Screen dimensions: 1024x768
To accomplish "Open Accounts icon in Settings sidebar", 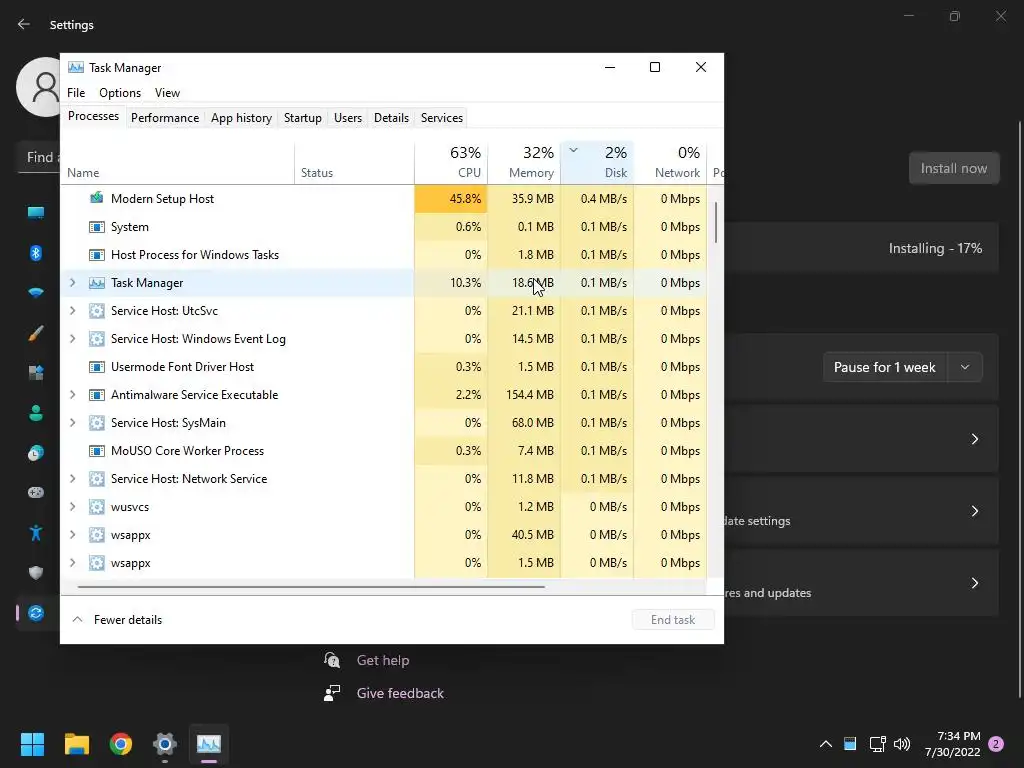I will coord(36,413).
